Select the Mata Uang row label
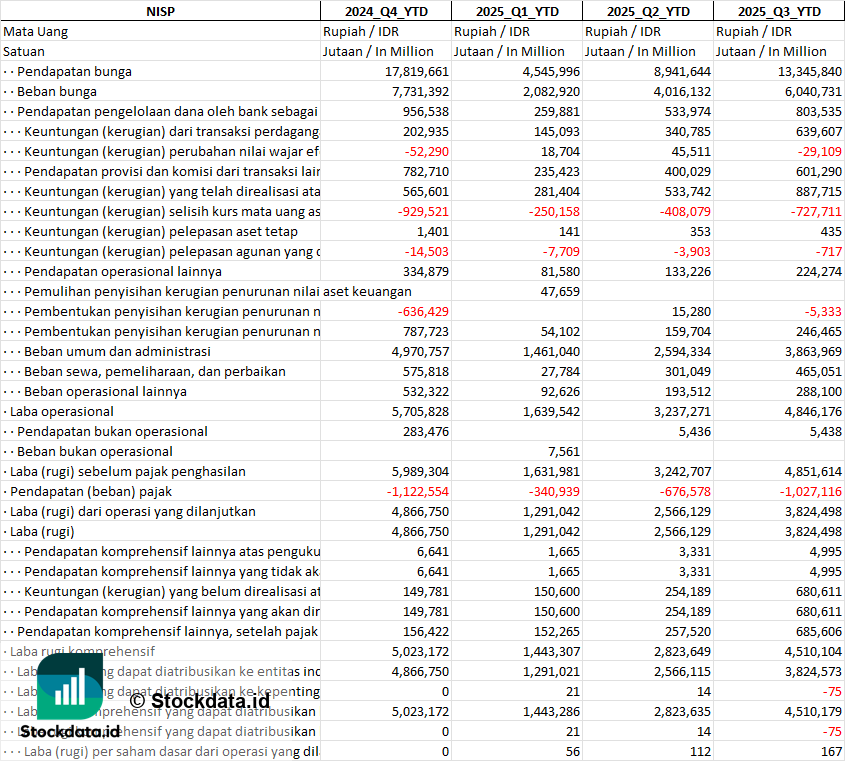Image resolution: width=845 pixels, height=761 pixels. 36,31
